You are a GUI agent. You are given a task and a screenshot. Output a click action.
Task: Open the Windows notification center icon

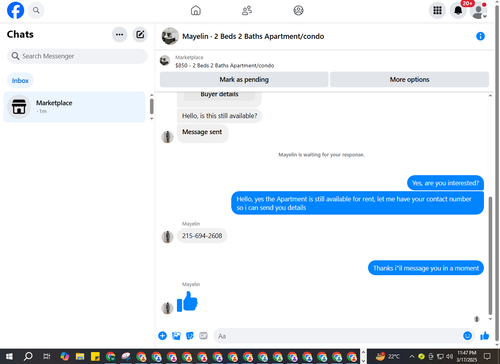(x=487, y=356)
